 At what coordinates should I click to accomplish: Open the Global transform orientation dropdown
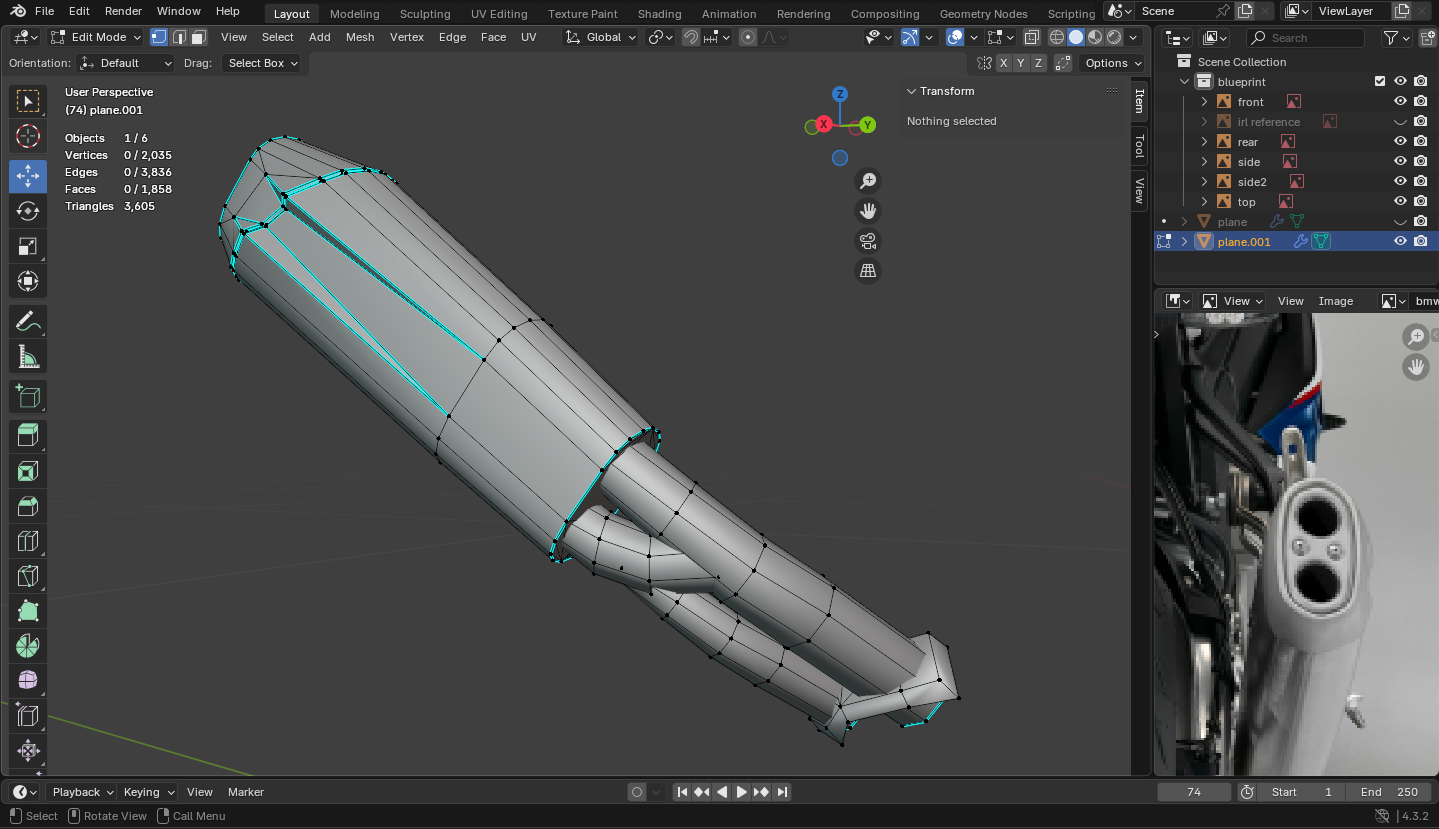pos(599,37)
